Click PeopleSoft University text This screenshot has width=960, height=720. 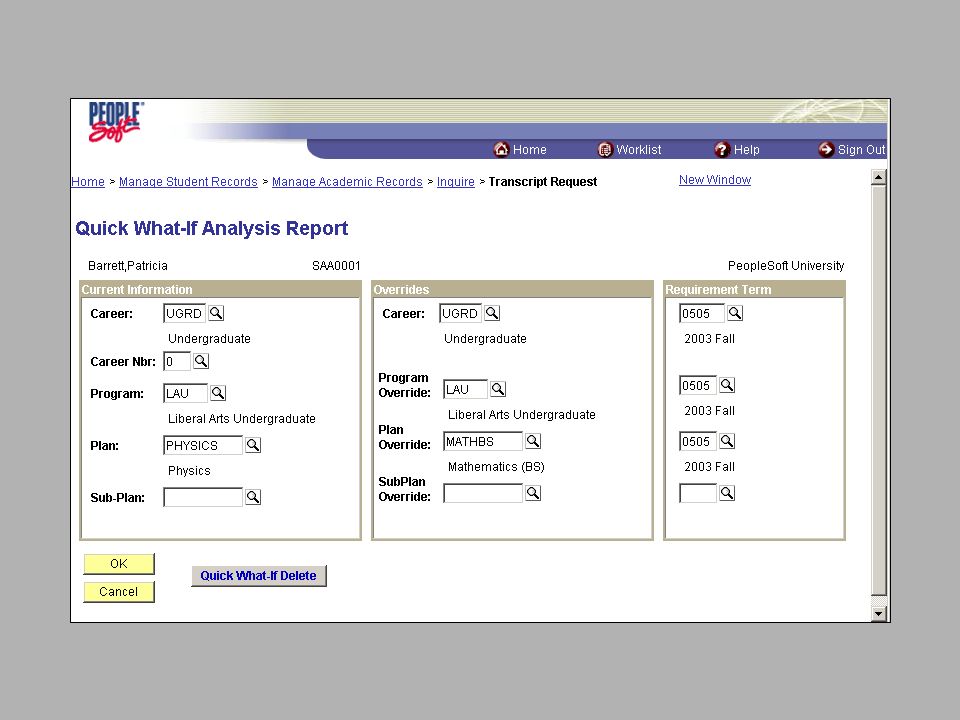786,266
